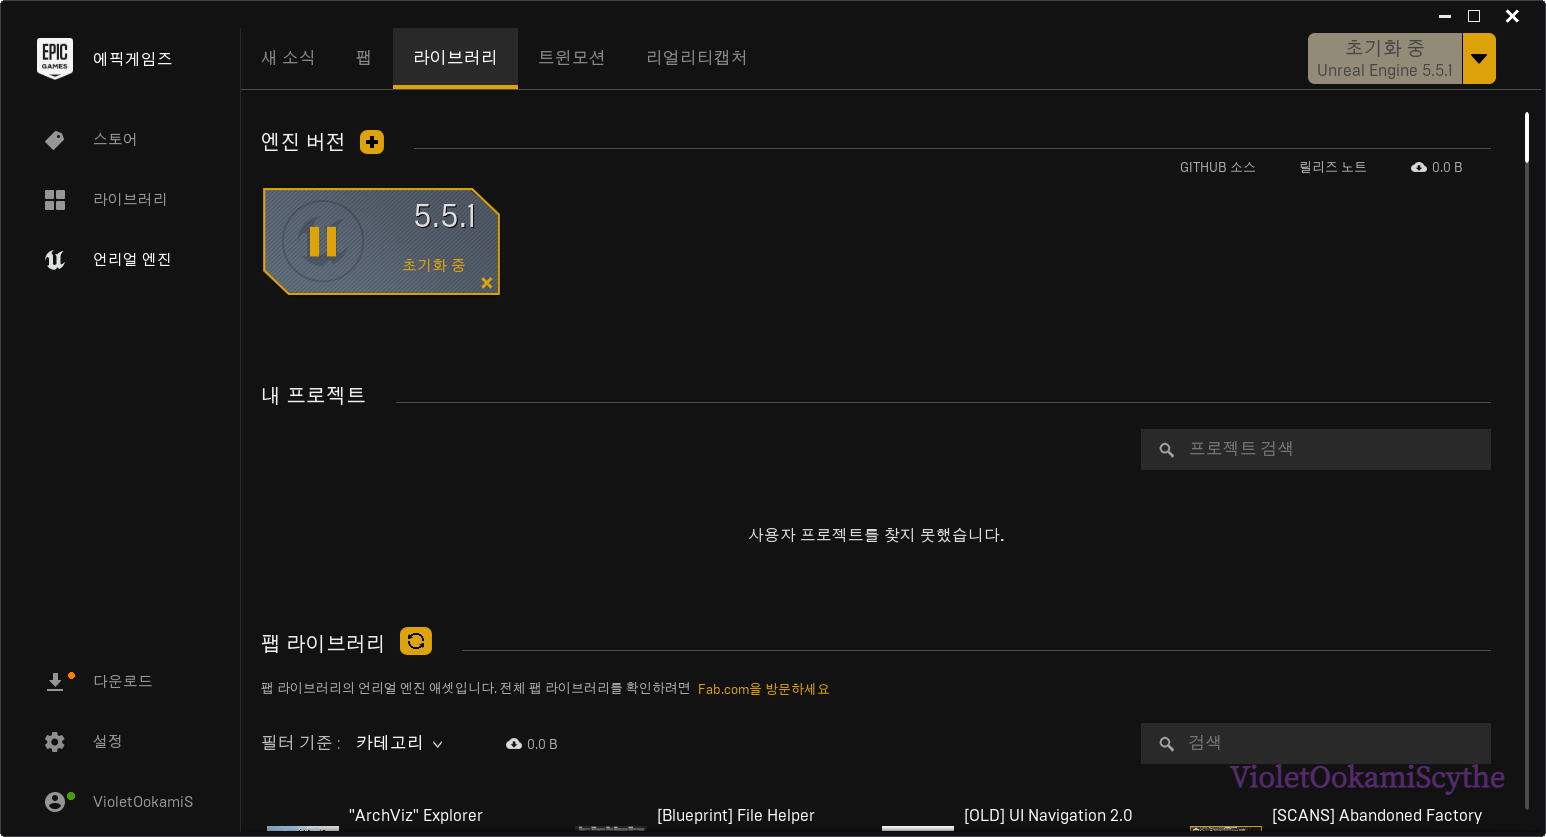Open the 스토어 tag icon
The height and width of the screenshot is (837, 1546).
[x=55, y=140]
